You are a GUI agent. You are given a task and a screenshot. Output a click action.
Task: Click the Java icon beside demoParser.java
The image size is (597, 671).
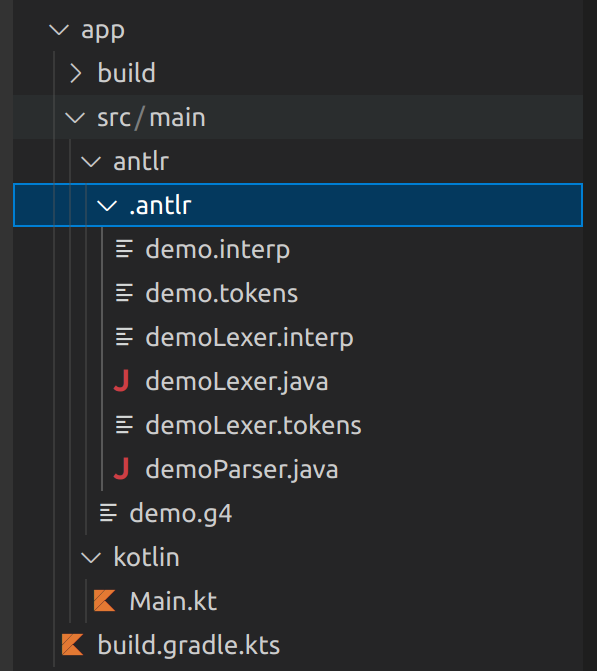pyautogui.click(x=122, y=469)
